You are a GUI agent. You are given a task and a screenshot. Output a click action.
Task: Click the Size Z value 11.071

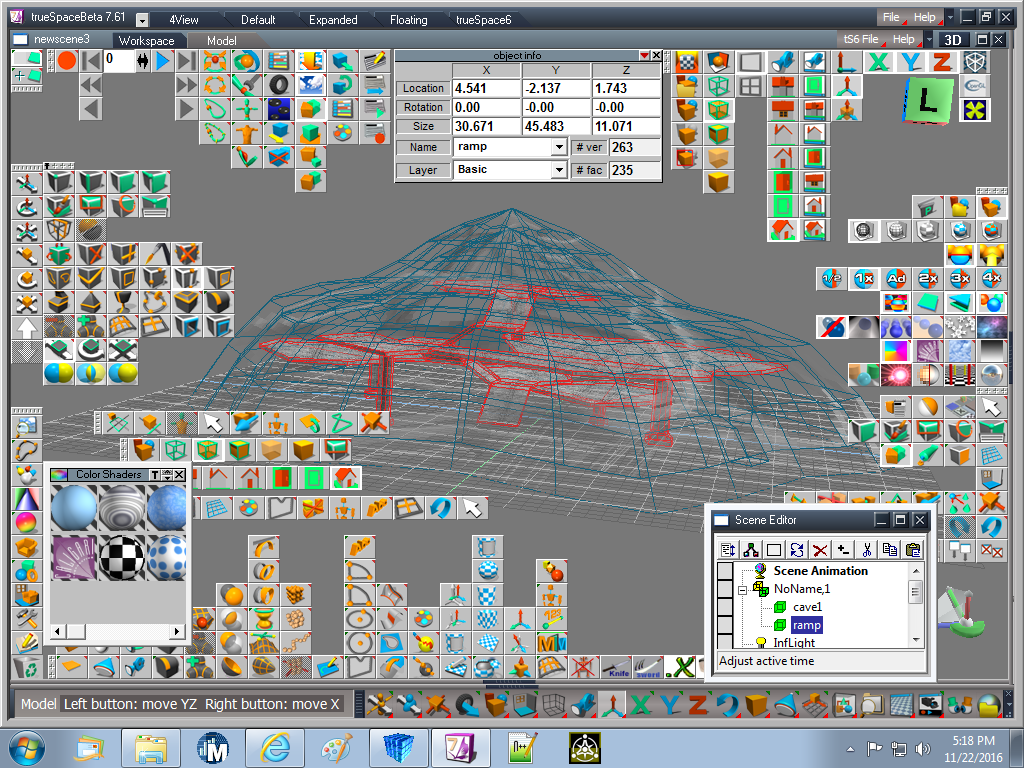(x=626, y=126)
